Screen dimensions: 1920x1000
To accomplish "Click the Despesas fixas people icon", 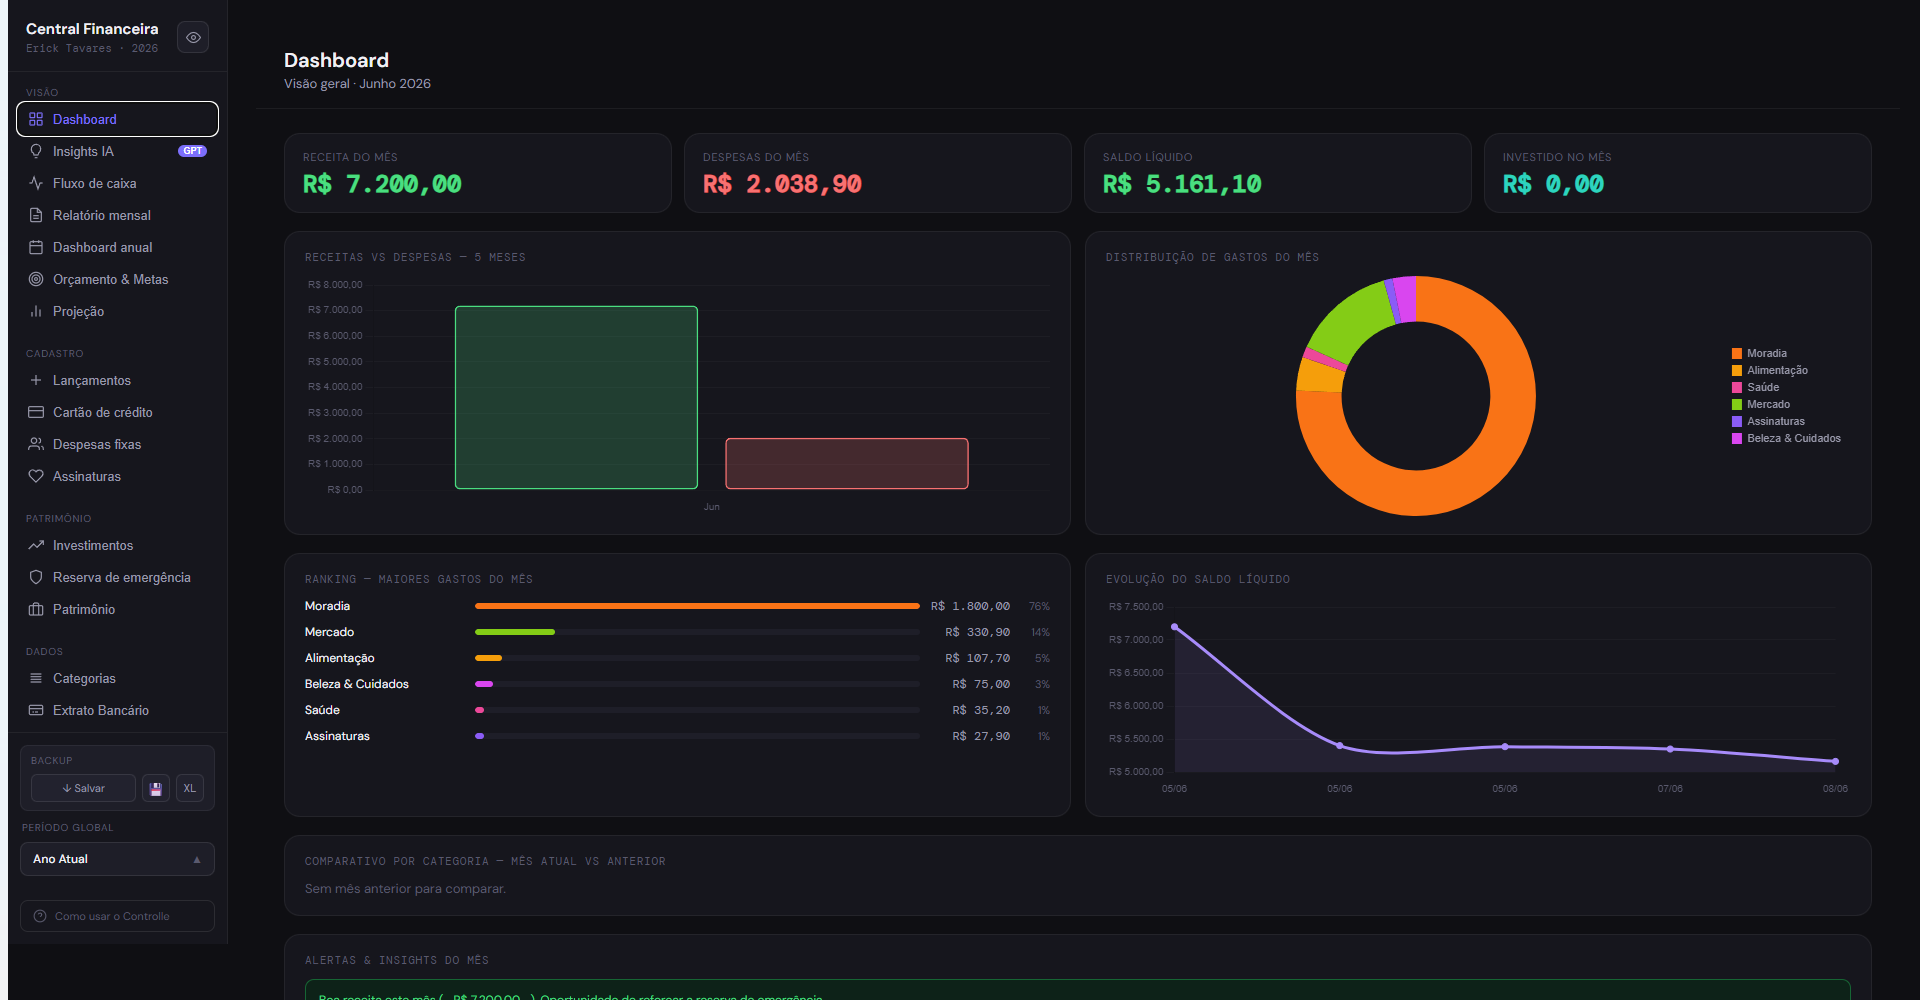I will [x=36, y=444].
